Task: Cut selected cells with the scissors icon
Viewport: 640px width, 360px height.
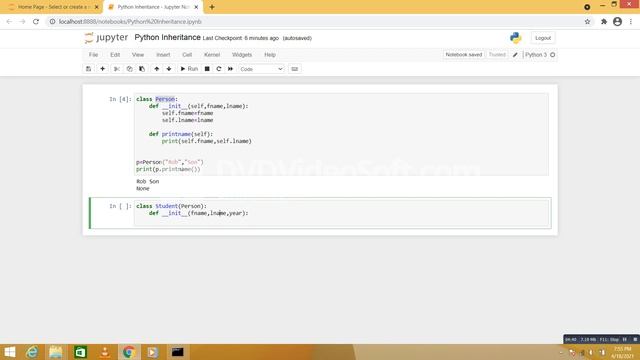Action: pyautogui.click(x=117, y=69)
